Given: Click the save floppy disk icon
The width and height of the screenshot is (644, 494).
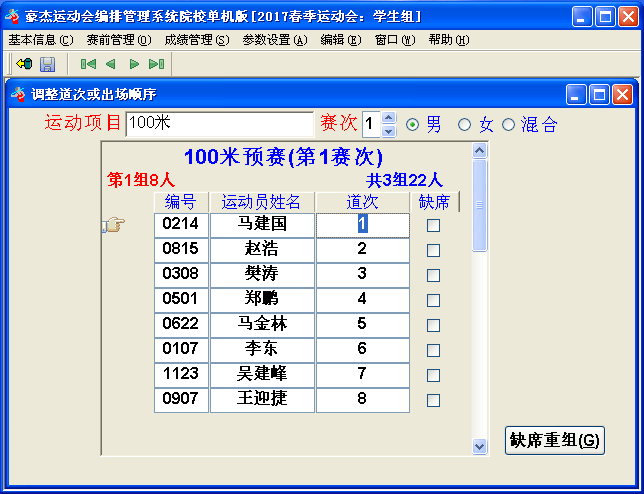Looking at the screenshot, I should coord(47,64).
